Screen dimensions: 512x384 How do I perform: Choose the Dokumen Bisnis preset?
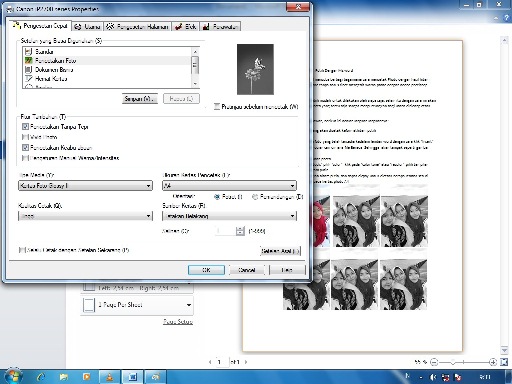click(x=107, y=70)
